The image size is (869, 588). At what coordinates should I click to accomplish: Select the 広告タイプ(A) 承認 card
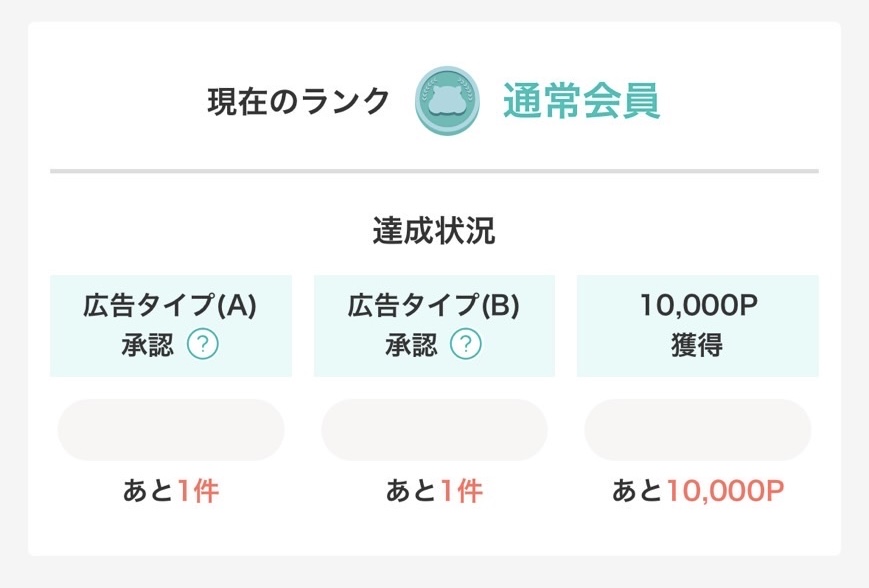[171, 326]
